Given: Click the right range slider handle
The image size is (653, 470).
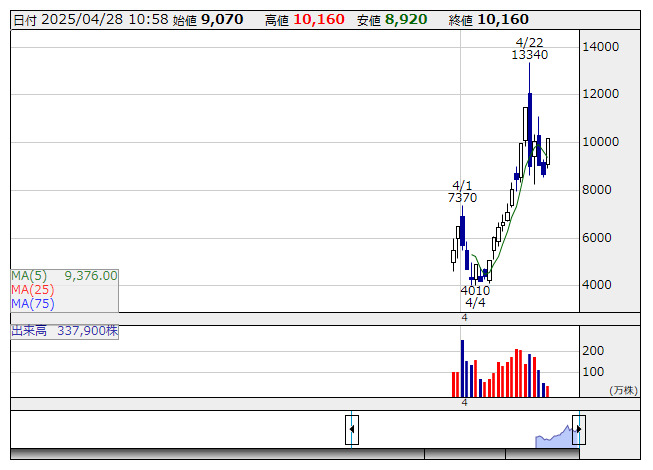Looking at the screenshot, I should click(x=579, y=430).
